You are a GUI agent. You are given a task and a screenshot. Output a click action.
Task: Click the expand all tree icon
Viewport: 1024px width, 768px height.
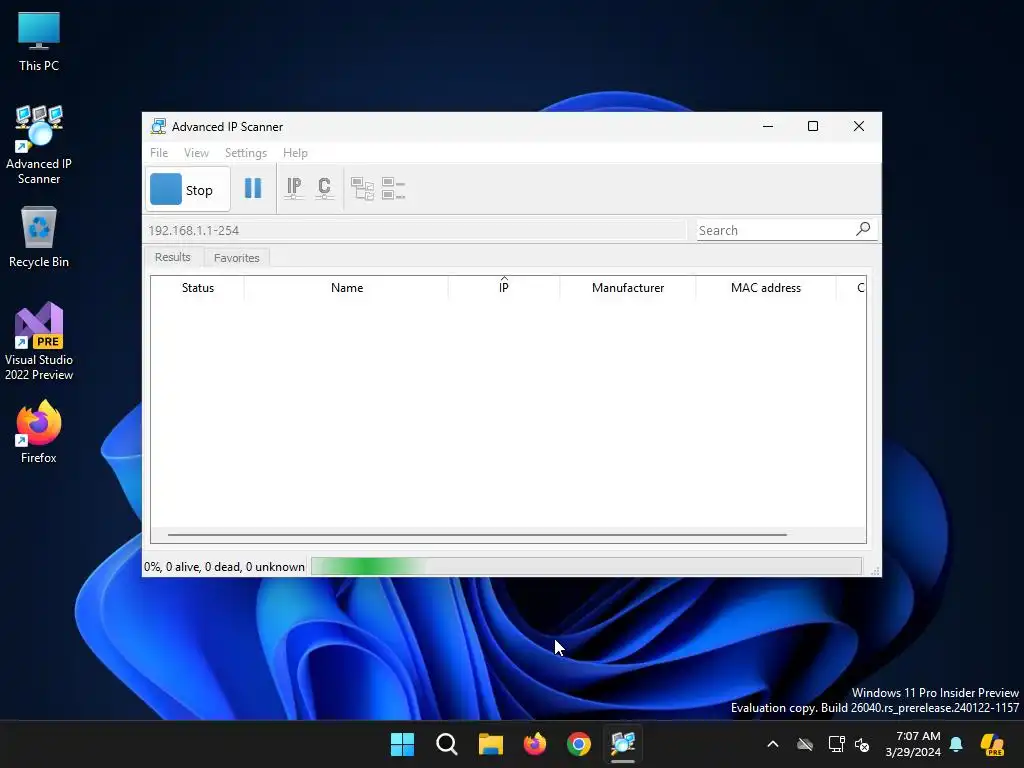[x=362, y=189]
